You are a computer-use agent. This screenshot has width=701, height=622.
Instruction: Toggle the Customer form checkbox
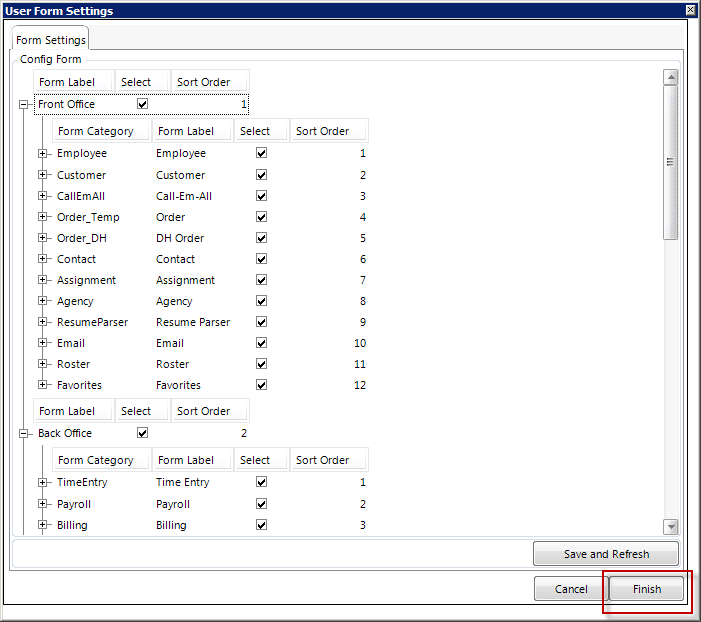pyautogui.click(x=262, y=174)
